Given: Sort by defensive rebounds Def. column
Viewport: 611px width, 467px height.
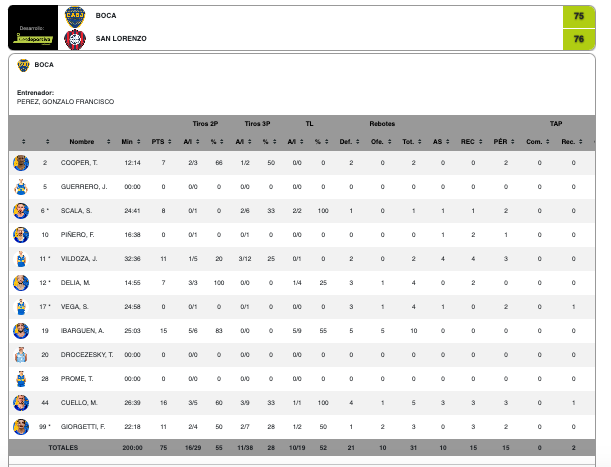Looking at the screenshot, I should (346, 141).
